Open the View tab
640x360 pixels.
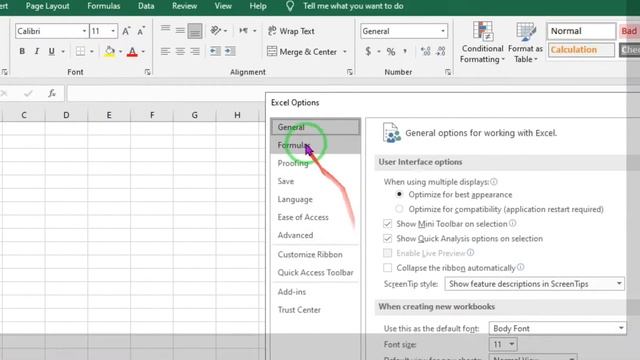223,6
